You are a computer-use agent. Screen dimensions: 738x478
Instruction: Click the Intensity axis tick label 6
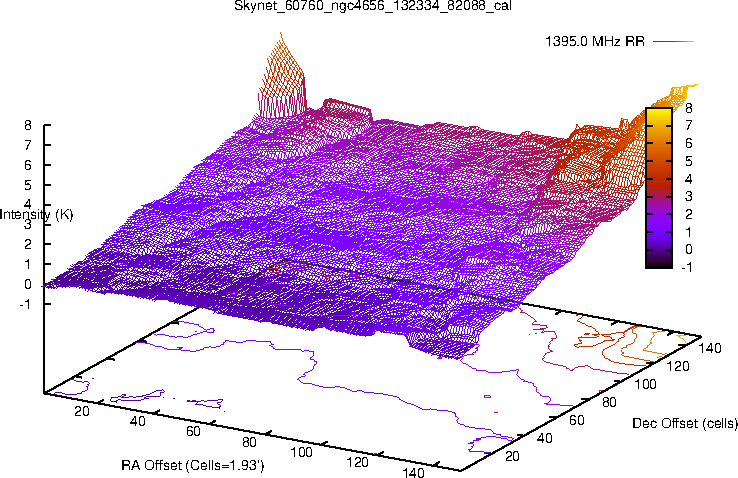[28, 165]
